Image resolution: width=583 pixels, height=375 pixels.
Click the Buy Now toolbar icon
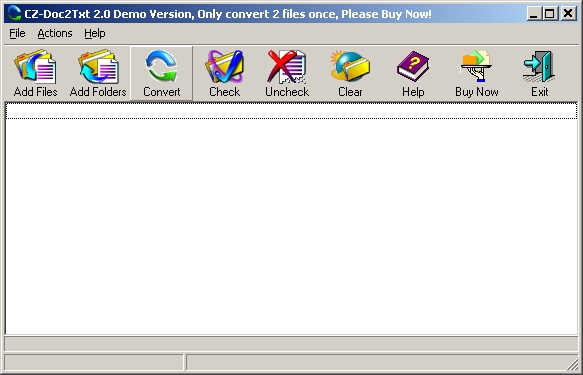coord(476,73)
